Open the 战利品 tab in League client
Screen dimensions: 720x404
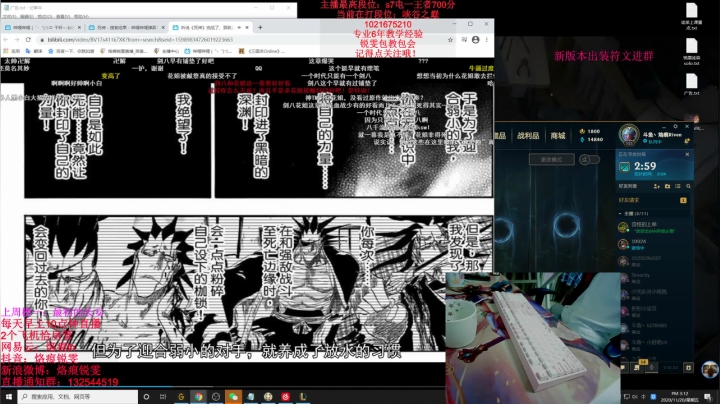click(528, 135)
